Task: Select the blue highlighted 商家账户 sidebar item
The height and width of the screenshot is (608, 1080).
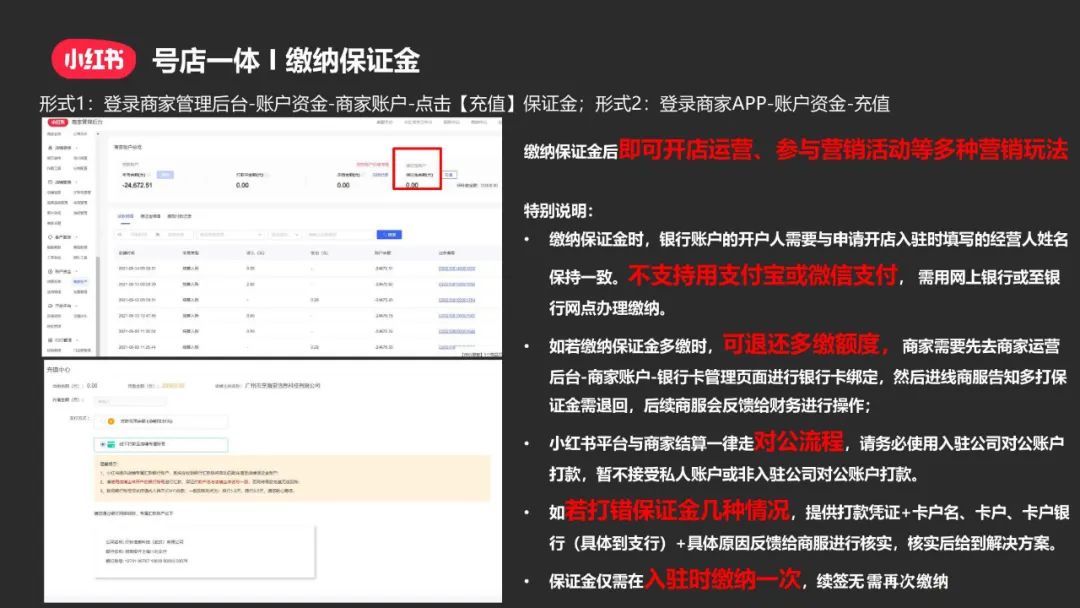Action: 81,282
